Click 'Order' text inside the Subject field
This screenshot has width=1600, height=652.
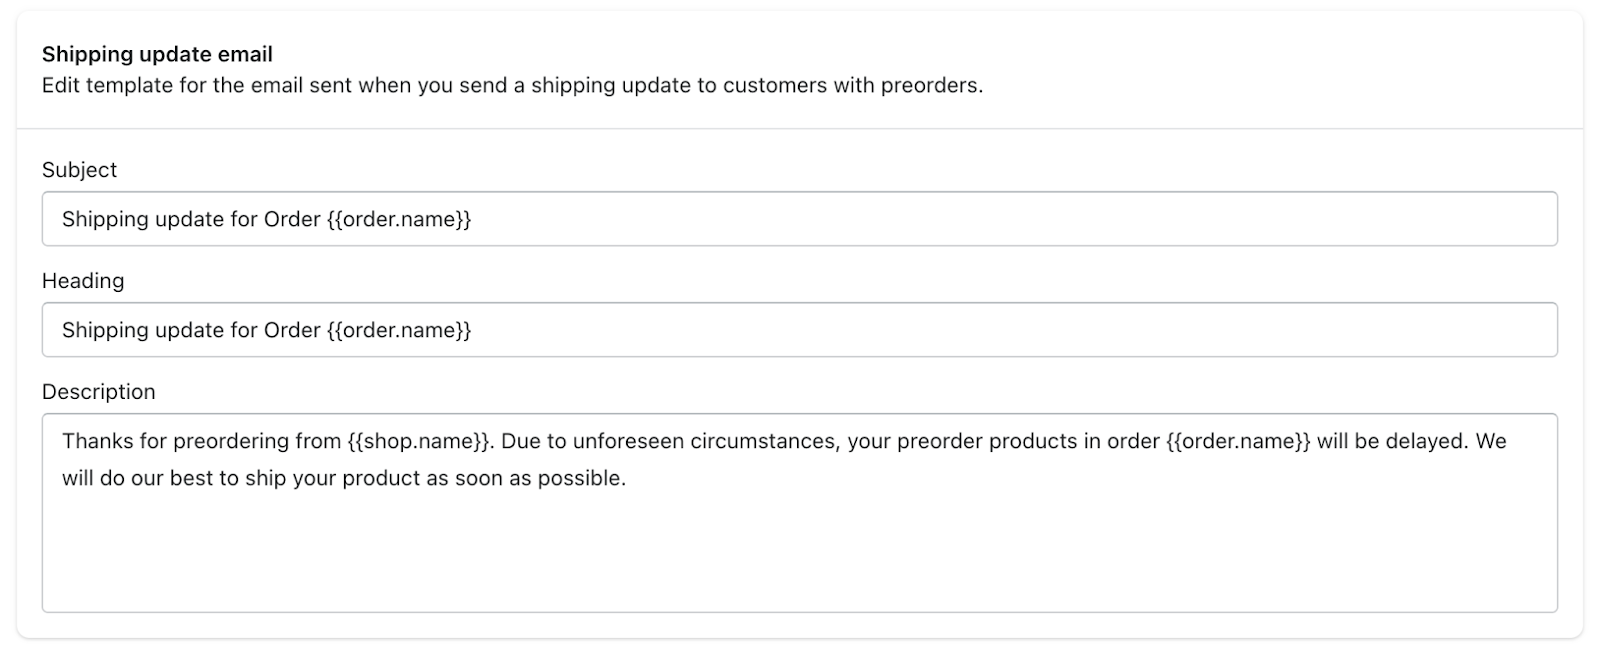pyautogui.click(x=290, y=218)
